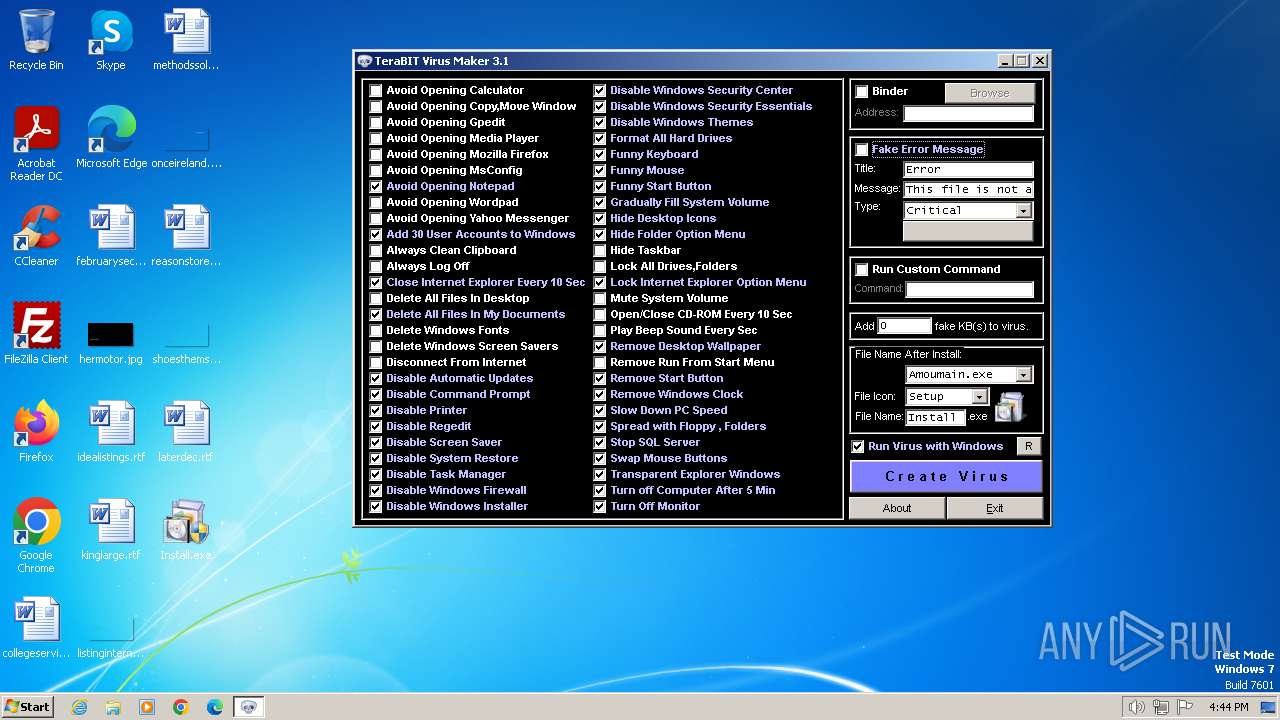The image size is (1280, 720).
Task: Toggle the Delete Windows Fonts checkbox
Action: [376, 330]
